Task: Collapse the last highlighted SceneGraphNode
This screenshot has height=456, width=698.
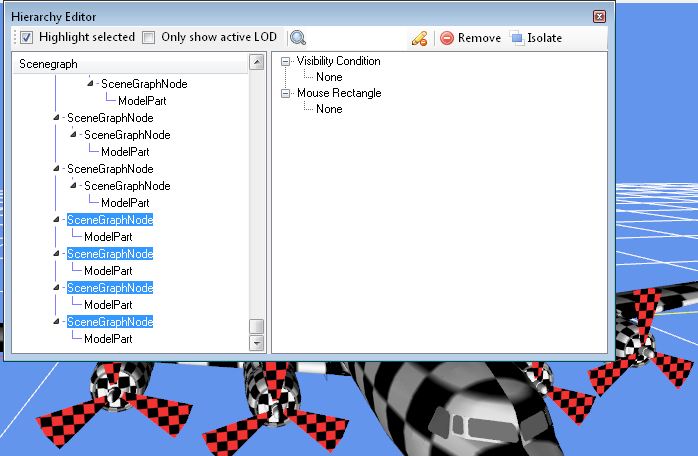Action: (56, 322)
